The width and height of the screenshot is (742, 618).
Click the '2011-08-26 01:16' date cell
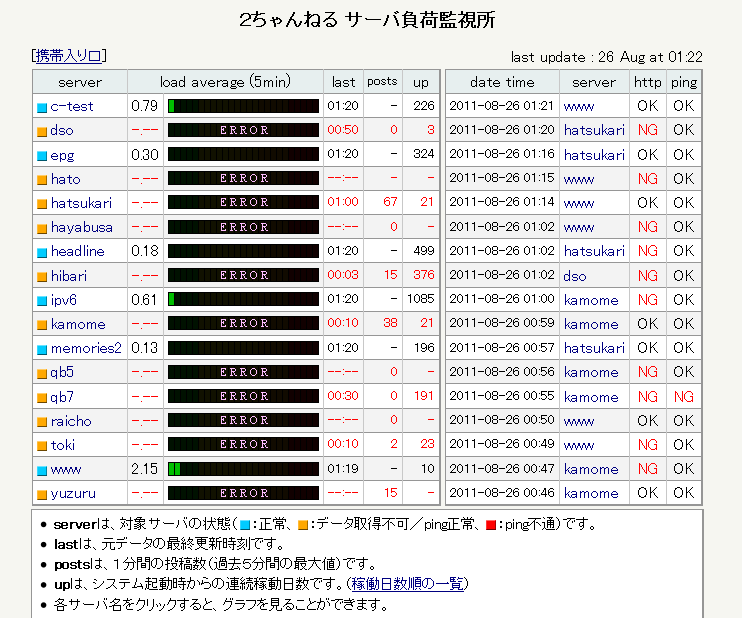[x=502, y=154]
